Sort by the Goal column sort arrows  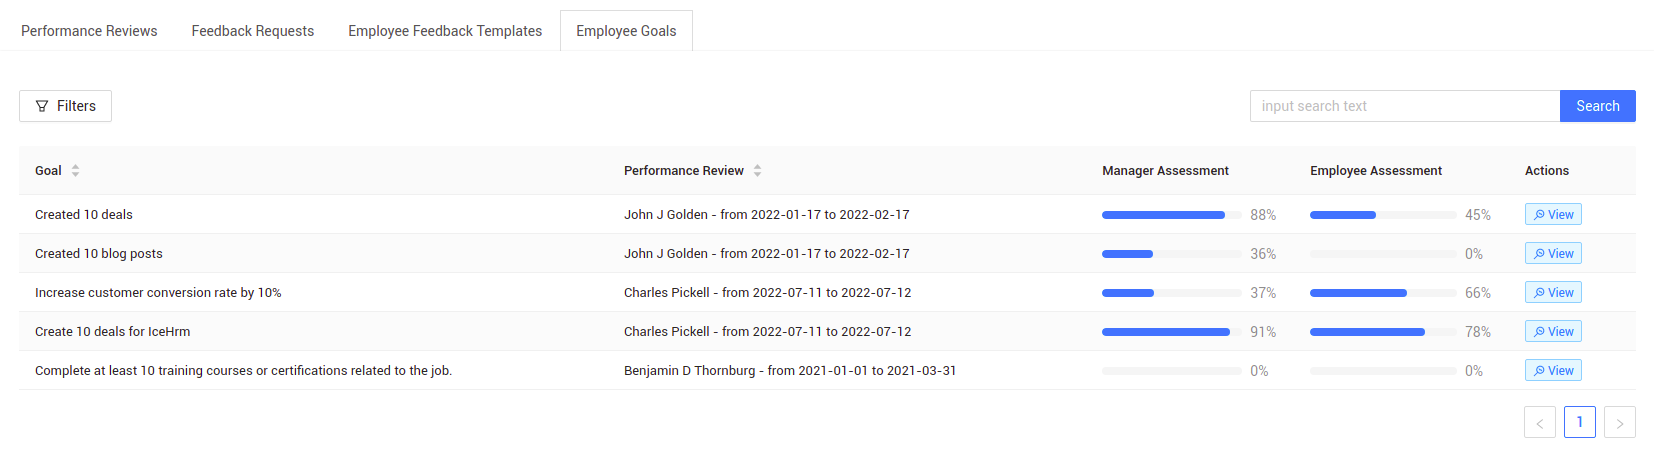pos(75,171)
